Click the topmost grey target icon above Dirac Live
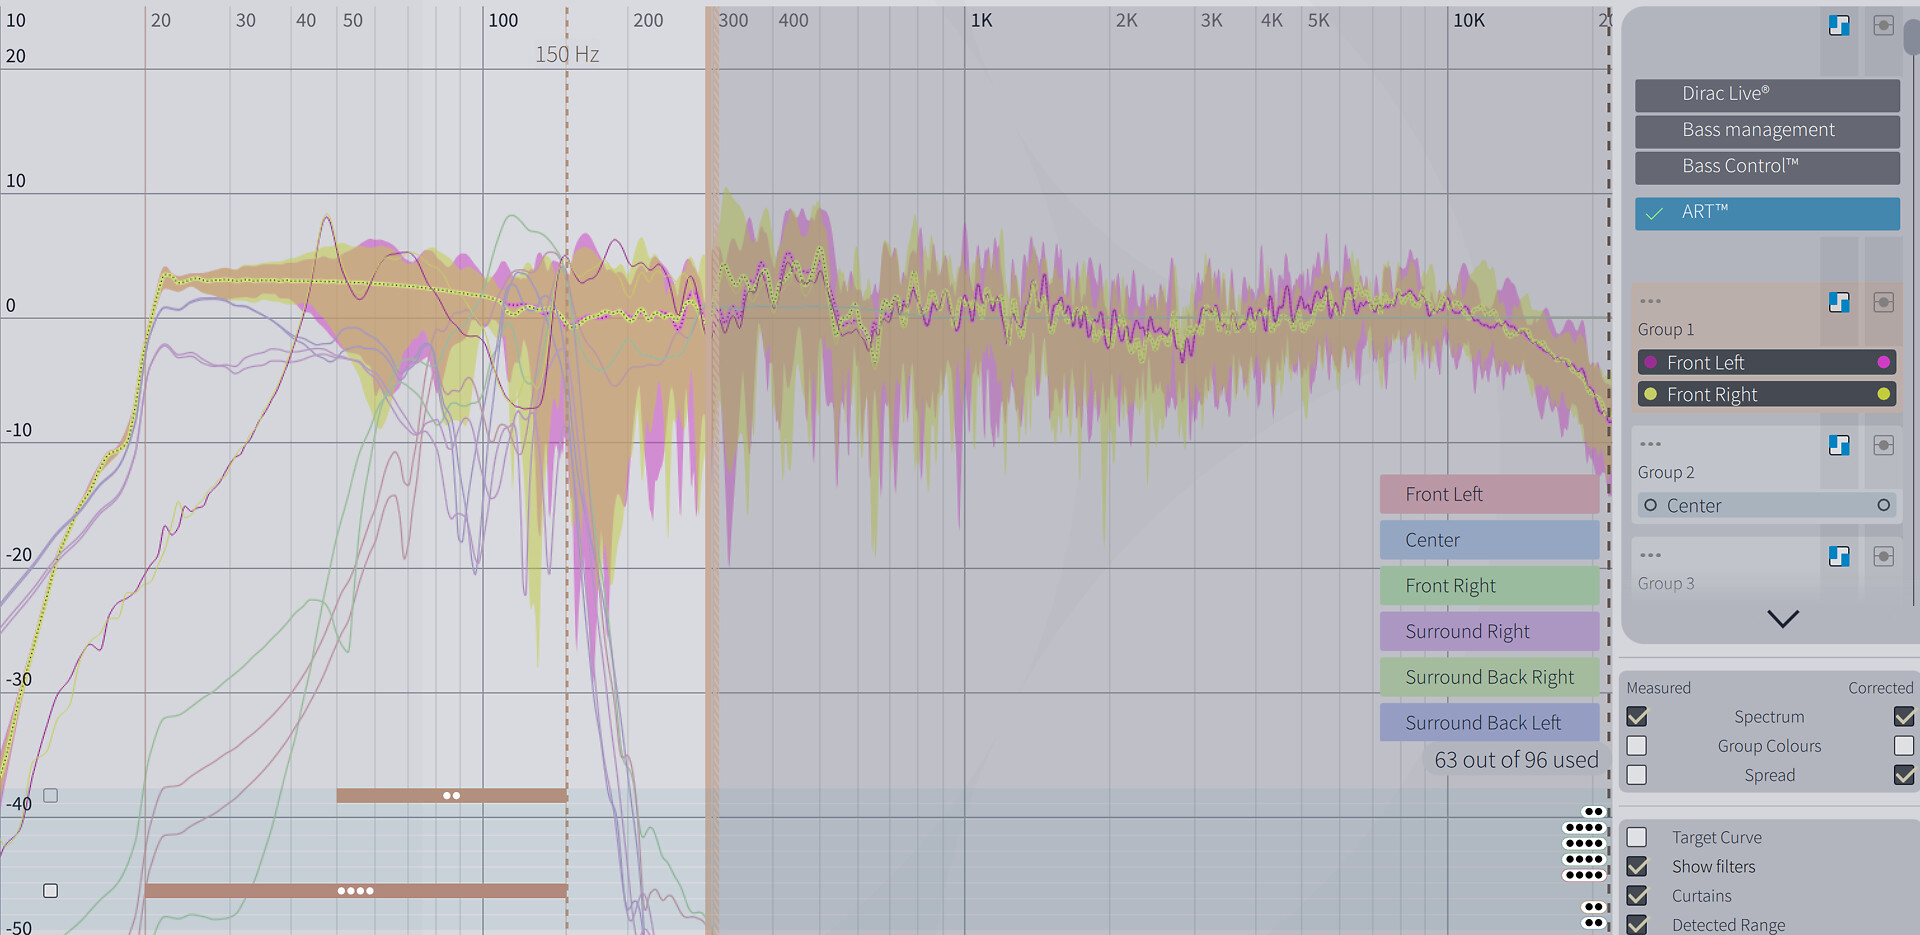The image size is (1920, 935). 1883,26
